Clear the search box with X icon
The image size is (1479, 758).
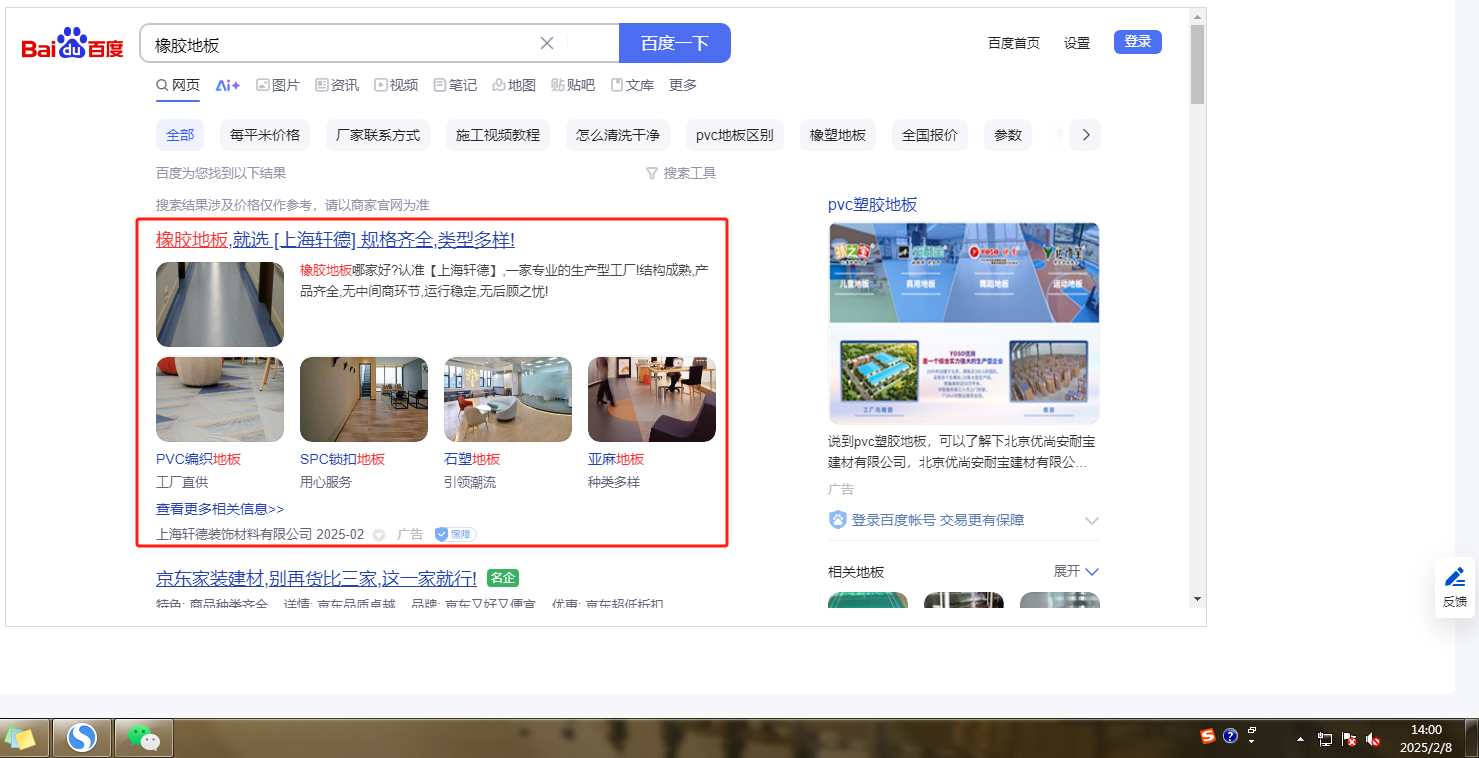547,43
